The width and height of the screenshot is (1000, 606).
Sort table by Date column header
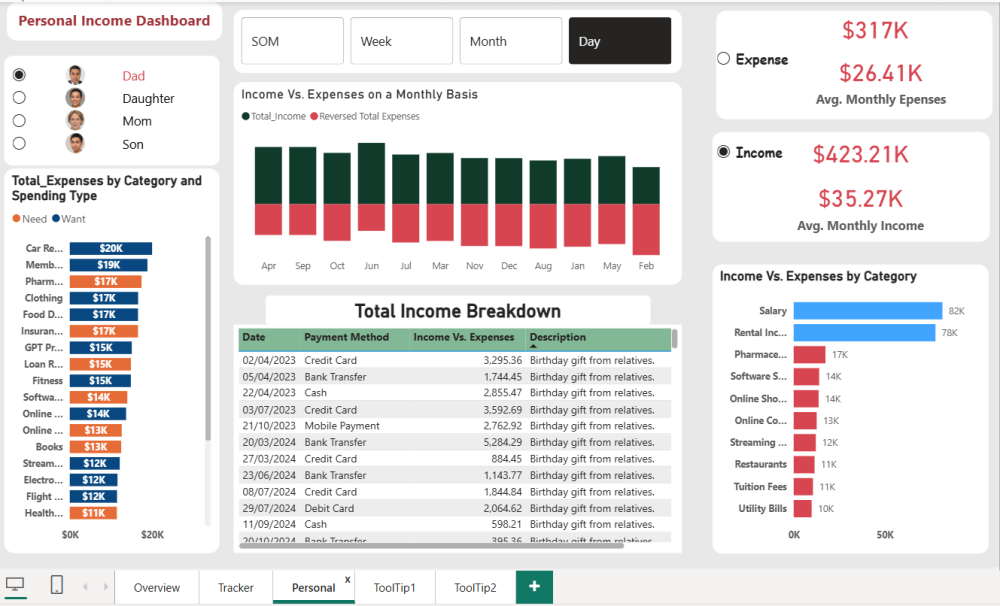pyautogui.click(x=254, y=338)
